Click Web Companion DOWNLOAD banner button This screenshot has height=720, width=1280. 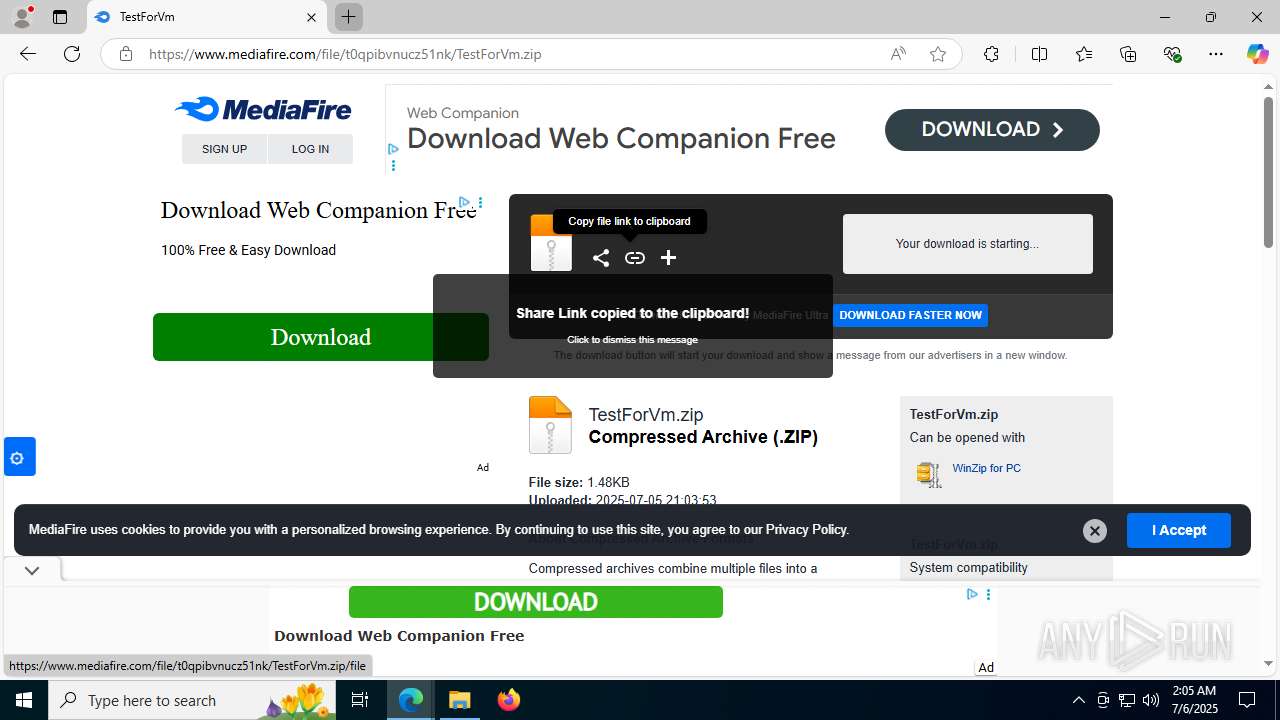[x=992, y=130]
